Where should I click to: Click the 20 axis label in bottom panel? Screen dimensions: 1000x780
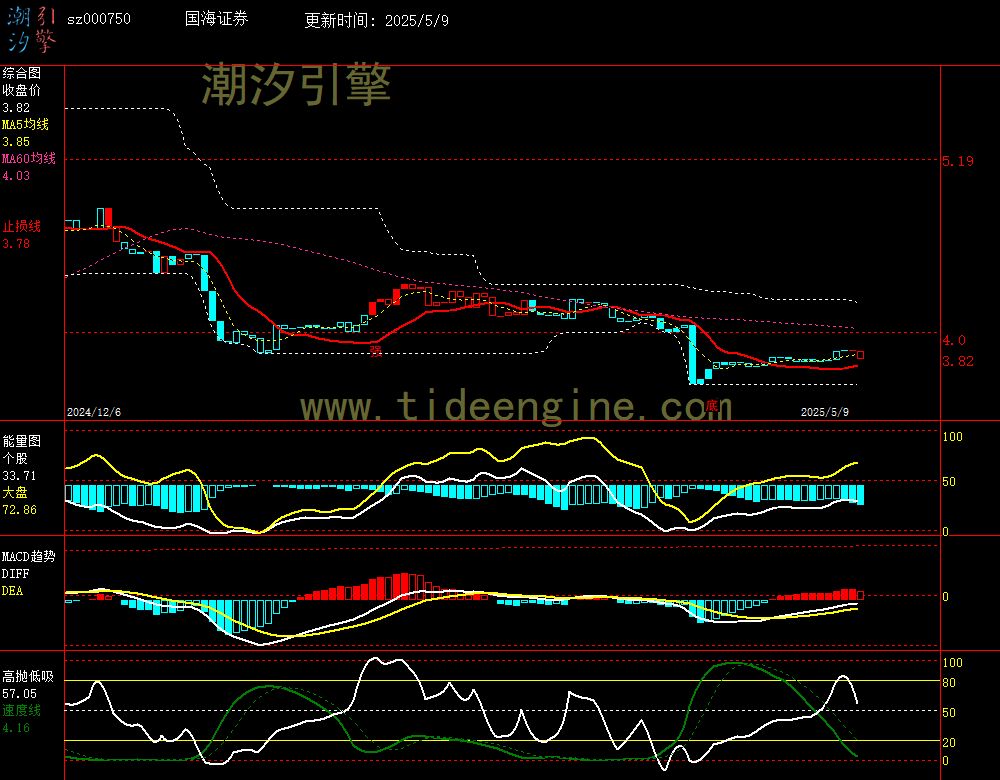(949, 743)
